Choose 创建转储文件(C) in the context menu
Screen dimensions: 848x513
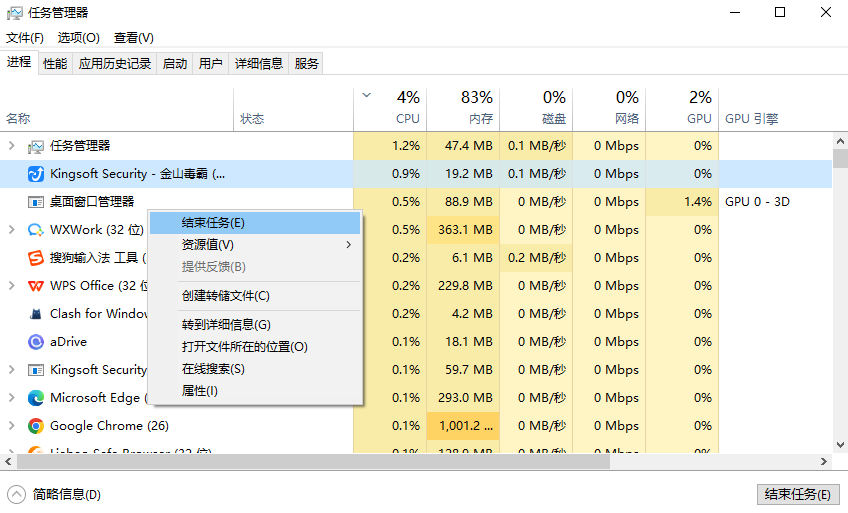[255, 296]
